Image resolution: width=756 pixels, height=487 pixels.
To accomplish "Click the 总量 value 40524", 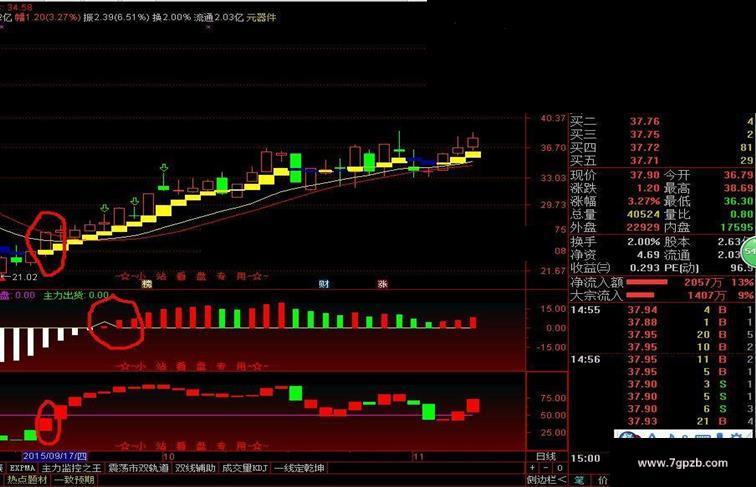I will click(x=644, y=214).
